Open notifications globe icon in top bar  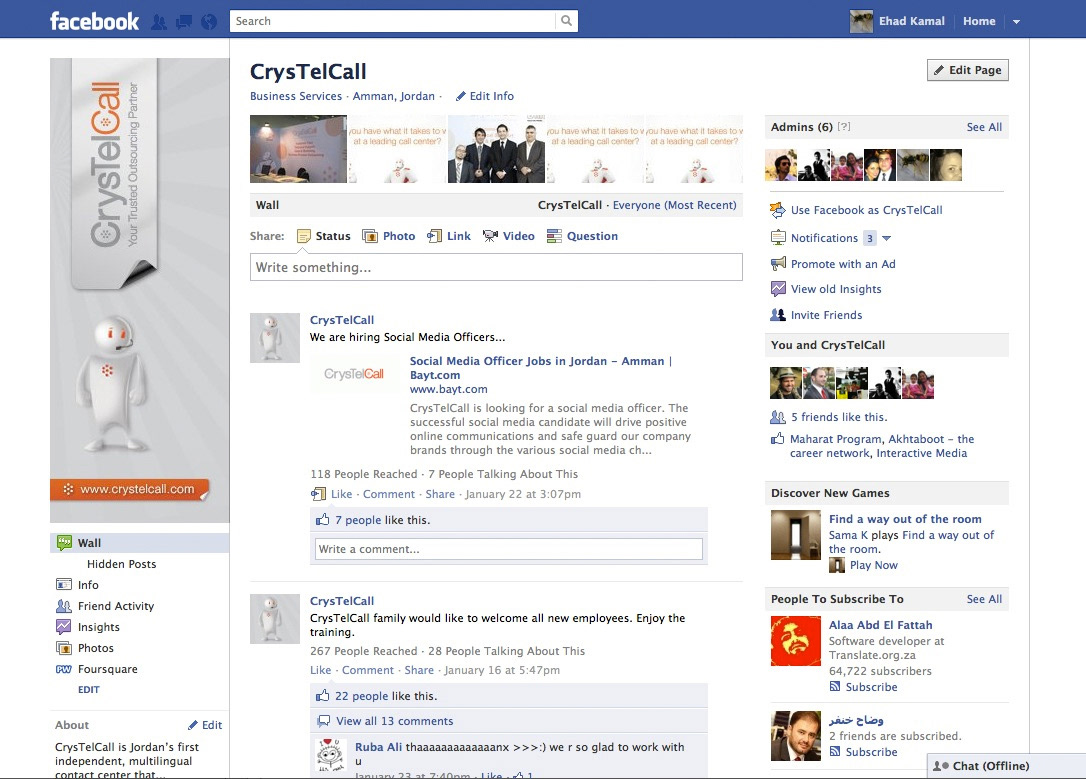pyautogui.click(x=209, y=21)
